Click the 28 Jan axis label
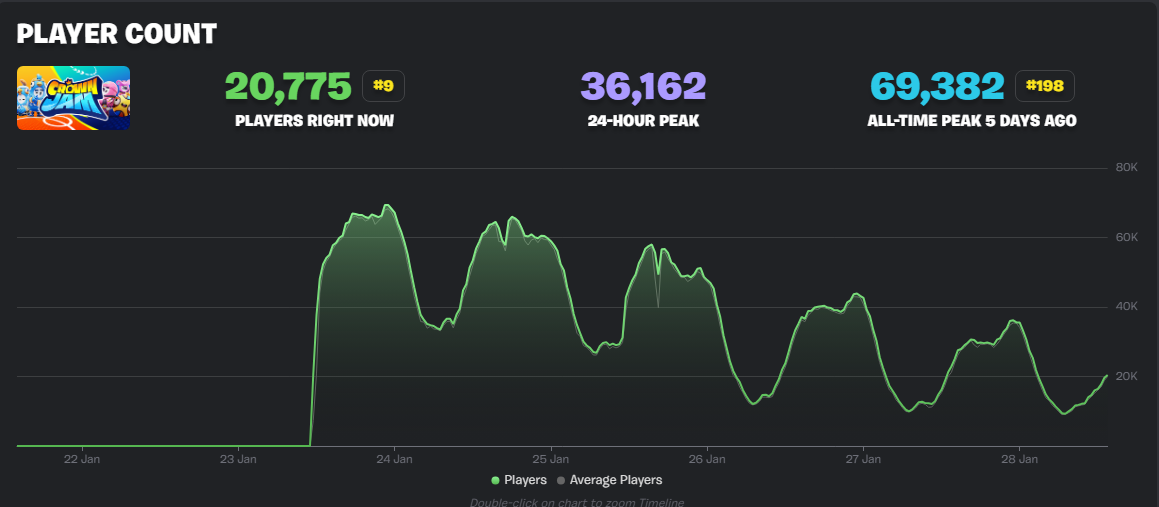 [x=1020, y=459]
